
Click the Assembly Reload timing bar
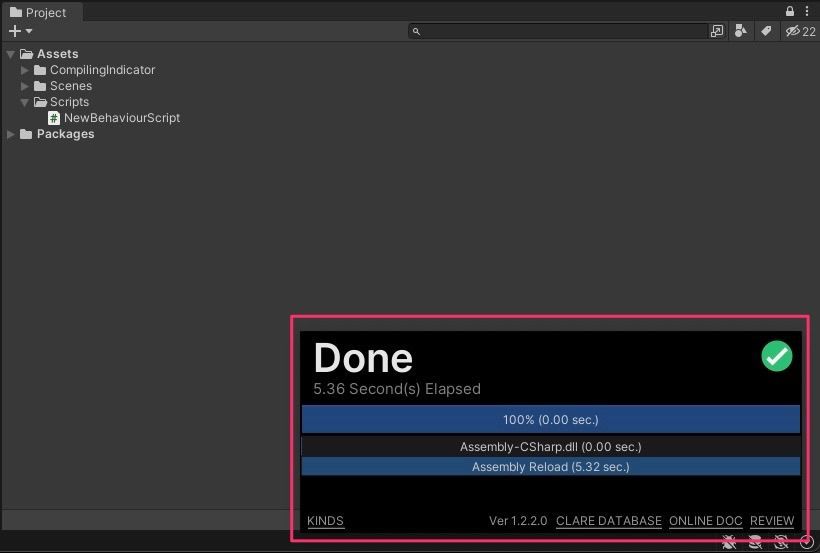[551, 467]
